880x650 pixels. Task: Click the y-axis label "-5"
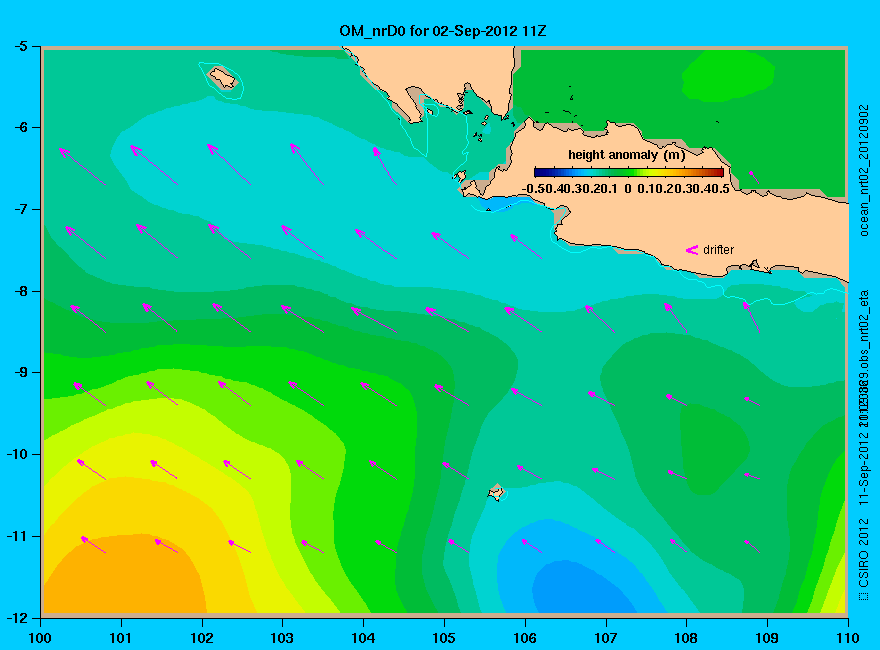point(20,46)
